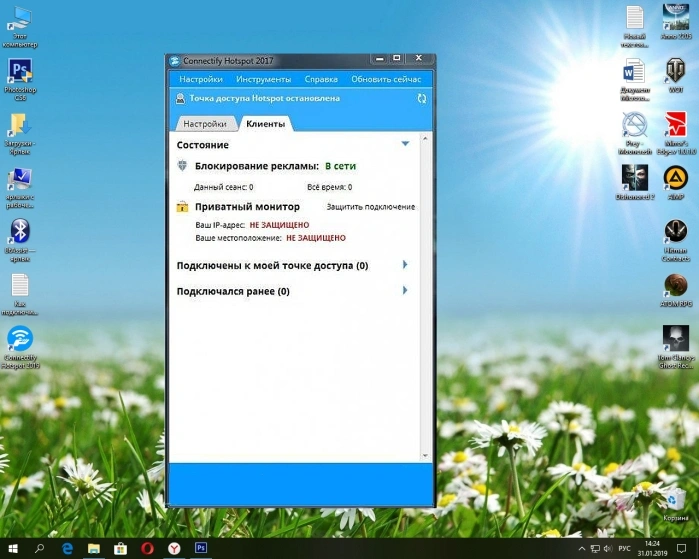The image size is (699, 559).
Task: Select the Connectify Hotspot 2019 desktop icon
Action: (20, 348)
